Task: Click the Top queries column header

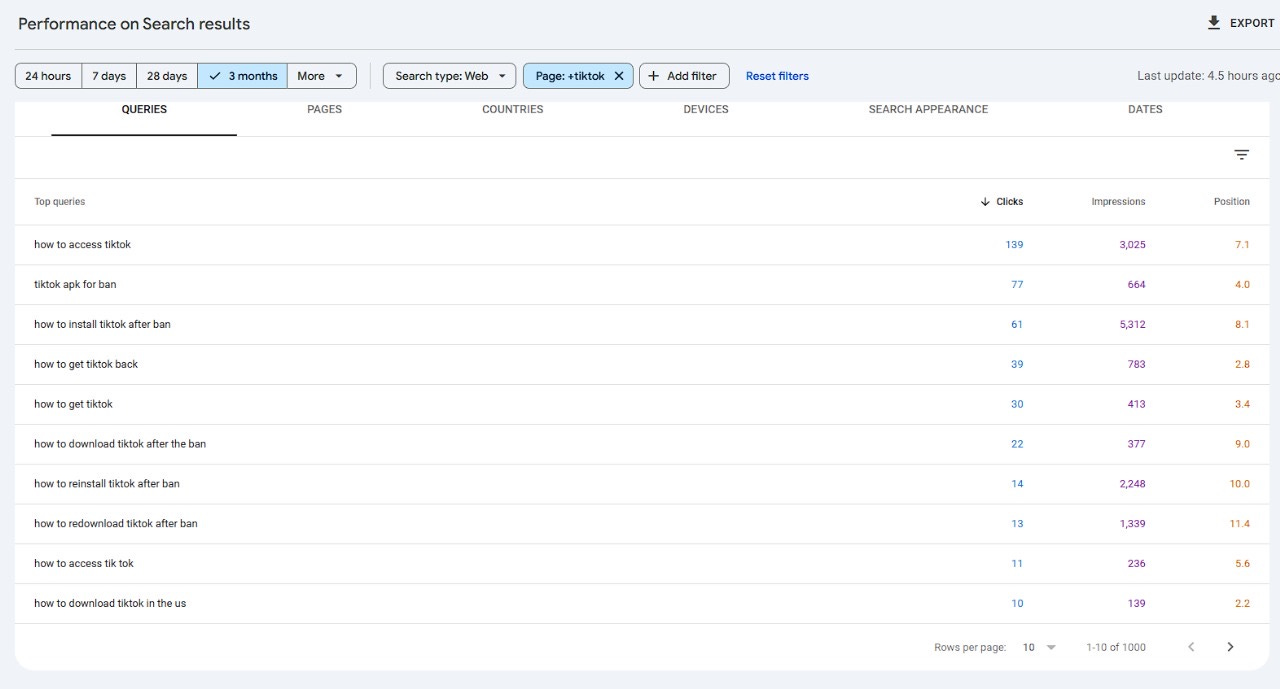Action: click(59, 202)
